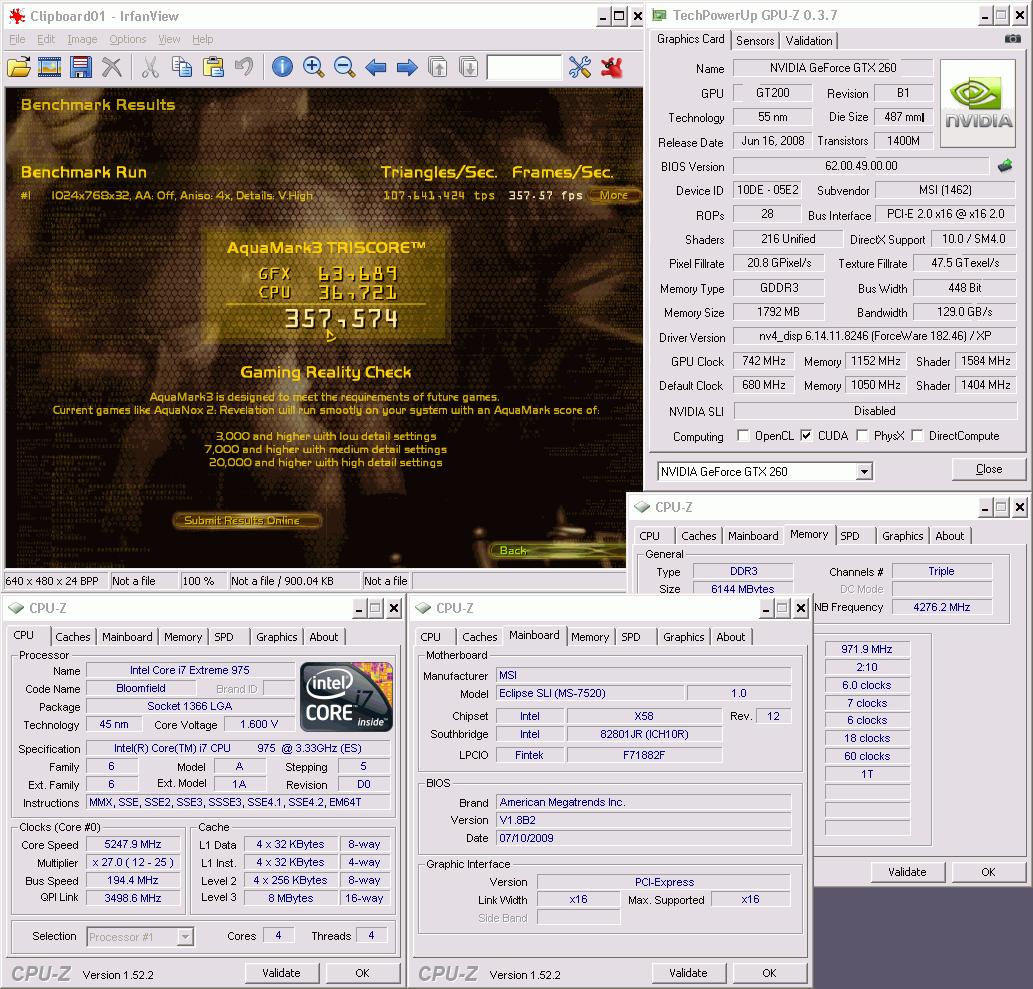The image size is (1033, 989).
Task: Open IrfanView Image menu
Action: (x=82, y=40)
